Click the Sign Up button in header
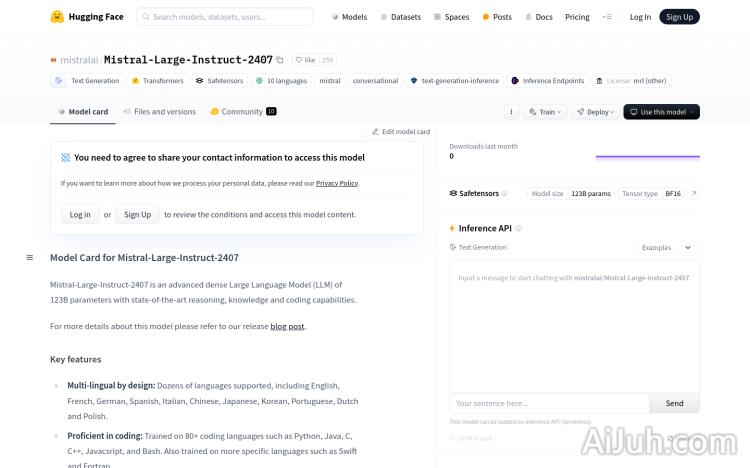750x468 pixels. pyautogui.click(x=679, y=17)
